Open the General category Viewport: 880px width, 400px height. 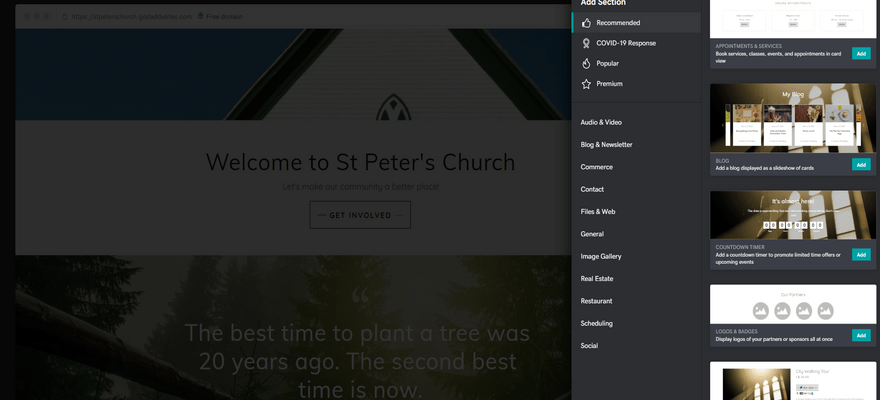(x=592, y=234)
